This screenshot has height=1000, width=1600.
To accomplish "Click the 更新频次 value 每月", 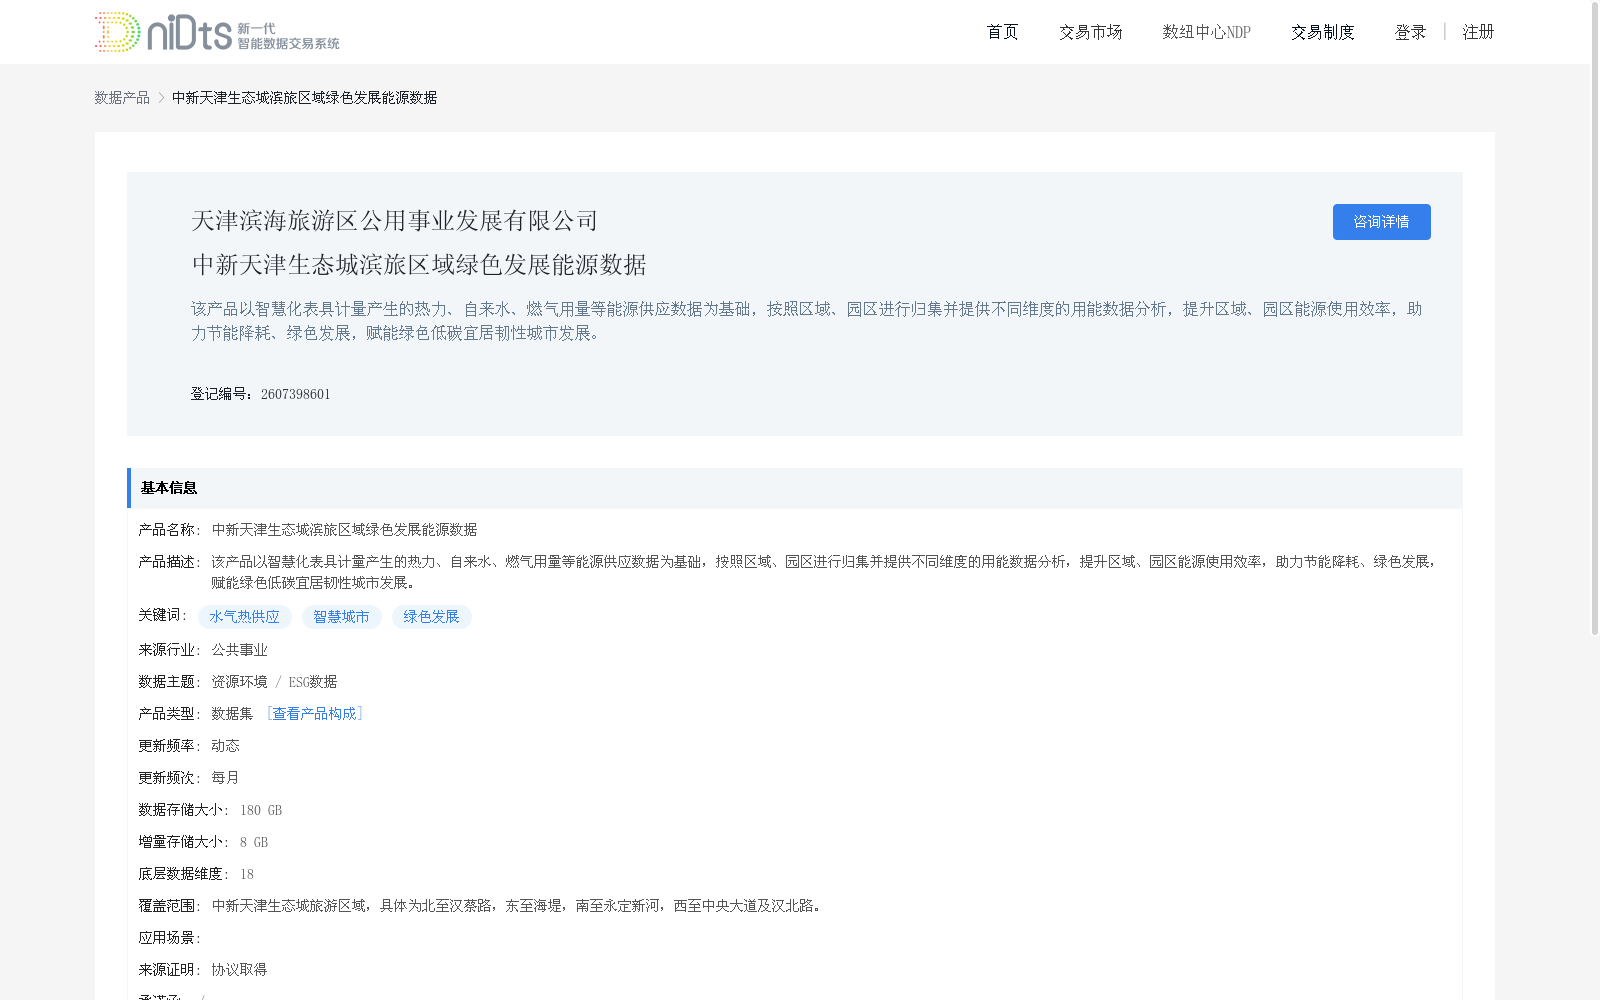I will click(x=225, y=778).
